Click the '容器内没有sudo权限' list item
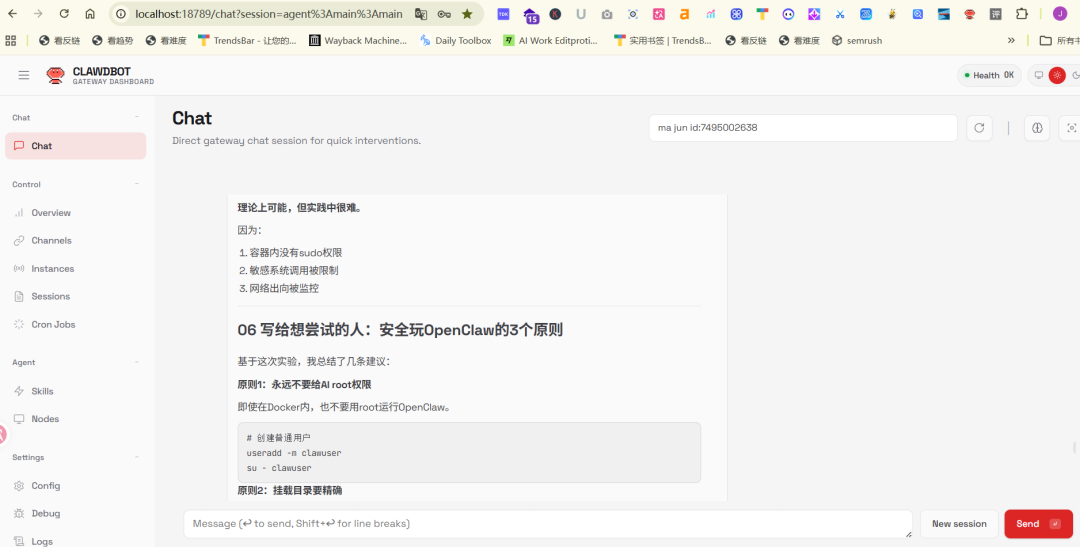This screenshot has height=547, width=1080. click(x=295, y=253)
